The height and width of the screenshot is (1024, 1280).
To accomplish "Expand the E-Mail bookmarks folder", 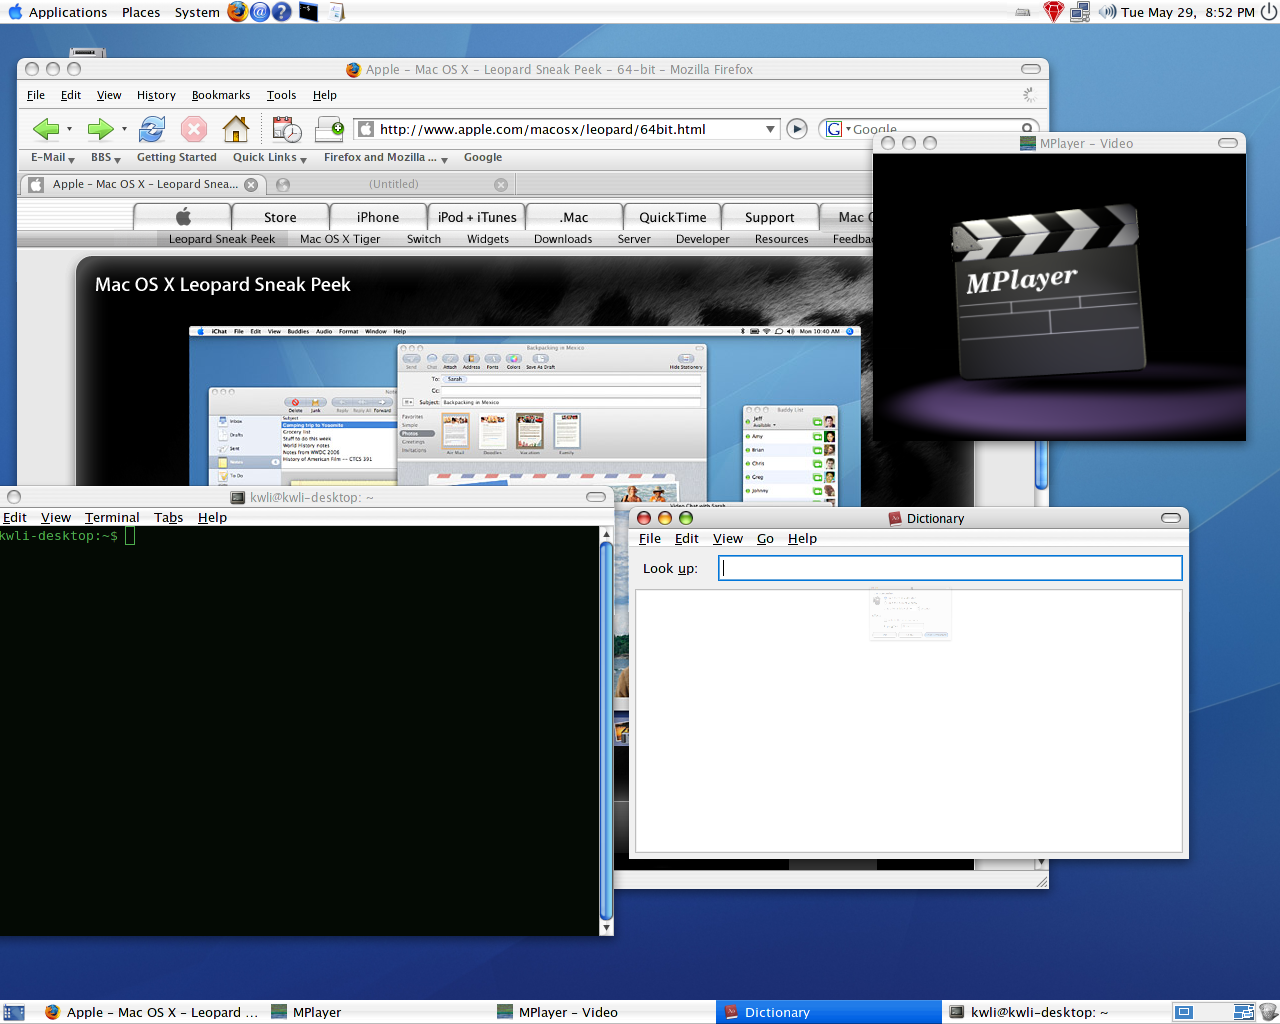I will tap(52, 158).
